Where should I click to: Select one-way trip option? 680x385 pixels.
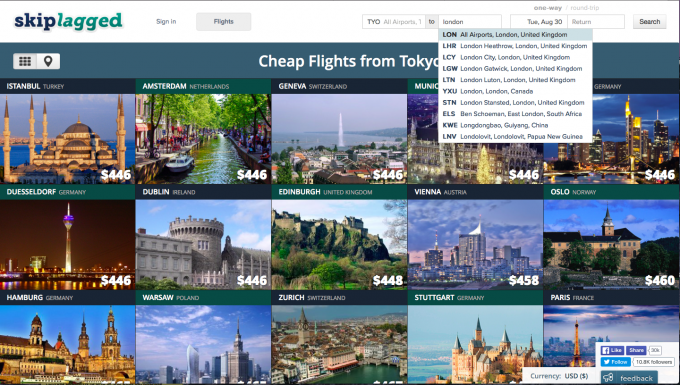548,8
